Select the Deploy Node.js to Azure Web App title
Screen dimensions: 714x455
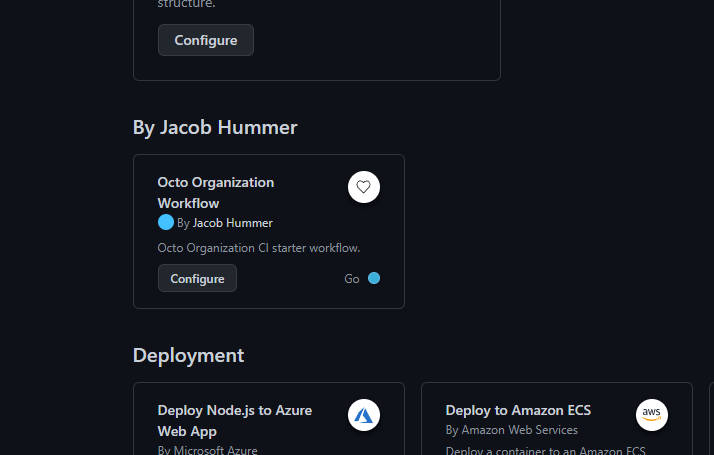[x=234, y=420]
